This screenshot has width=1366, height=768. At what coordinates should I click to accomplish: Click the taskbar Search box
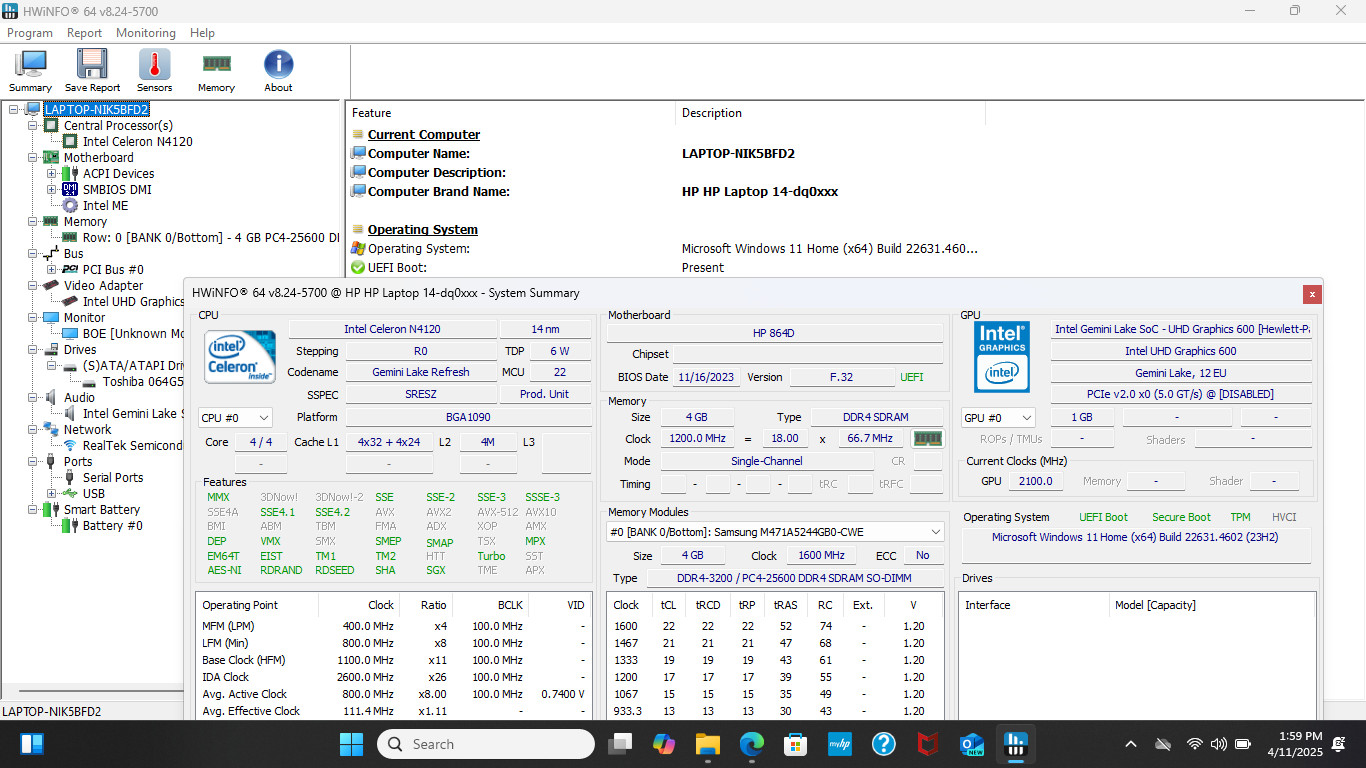click(486, 744)
